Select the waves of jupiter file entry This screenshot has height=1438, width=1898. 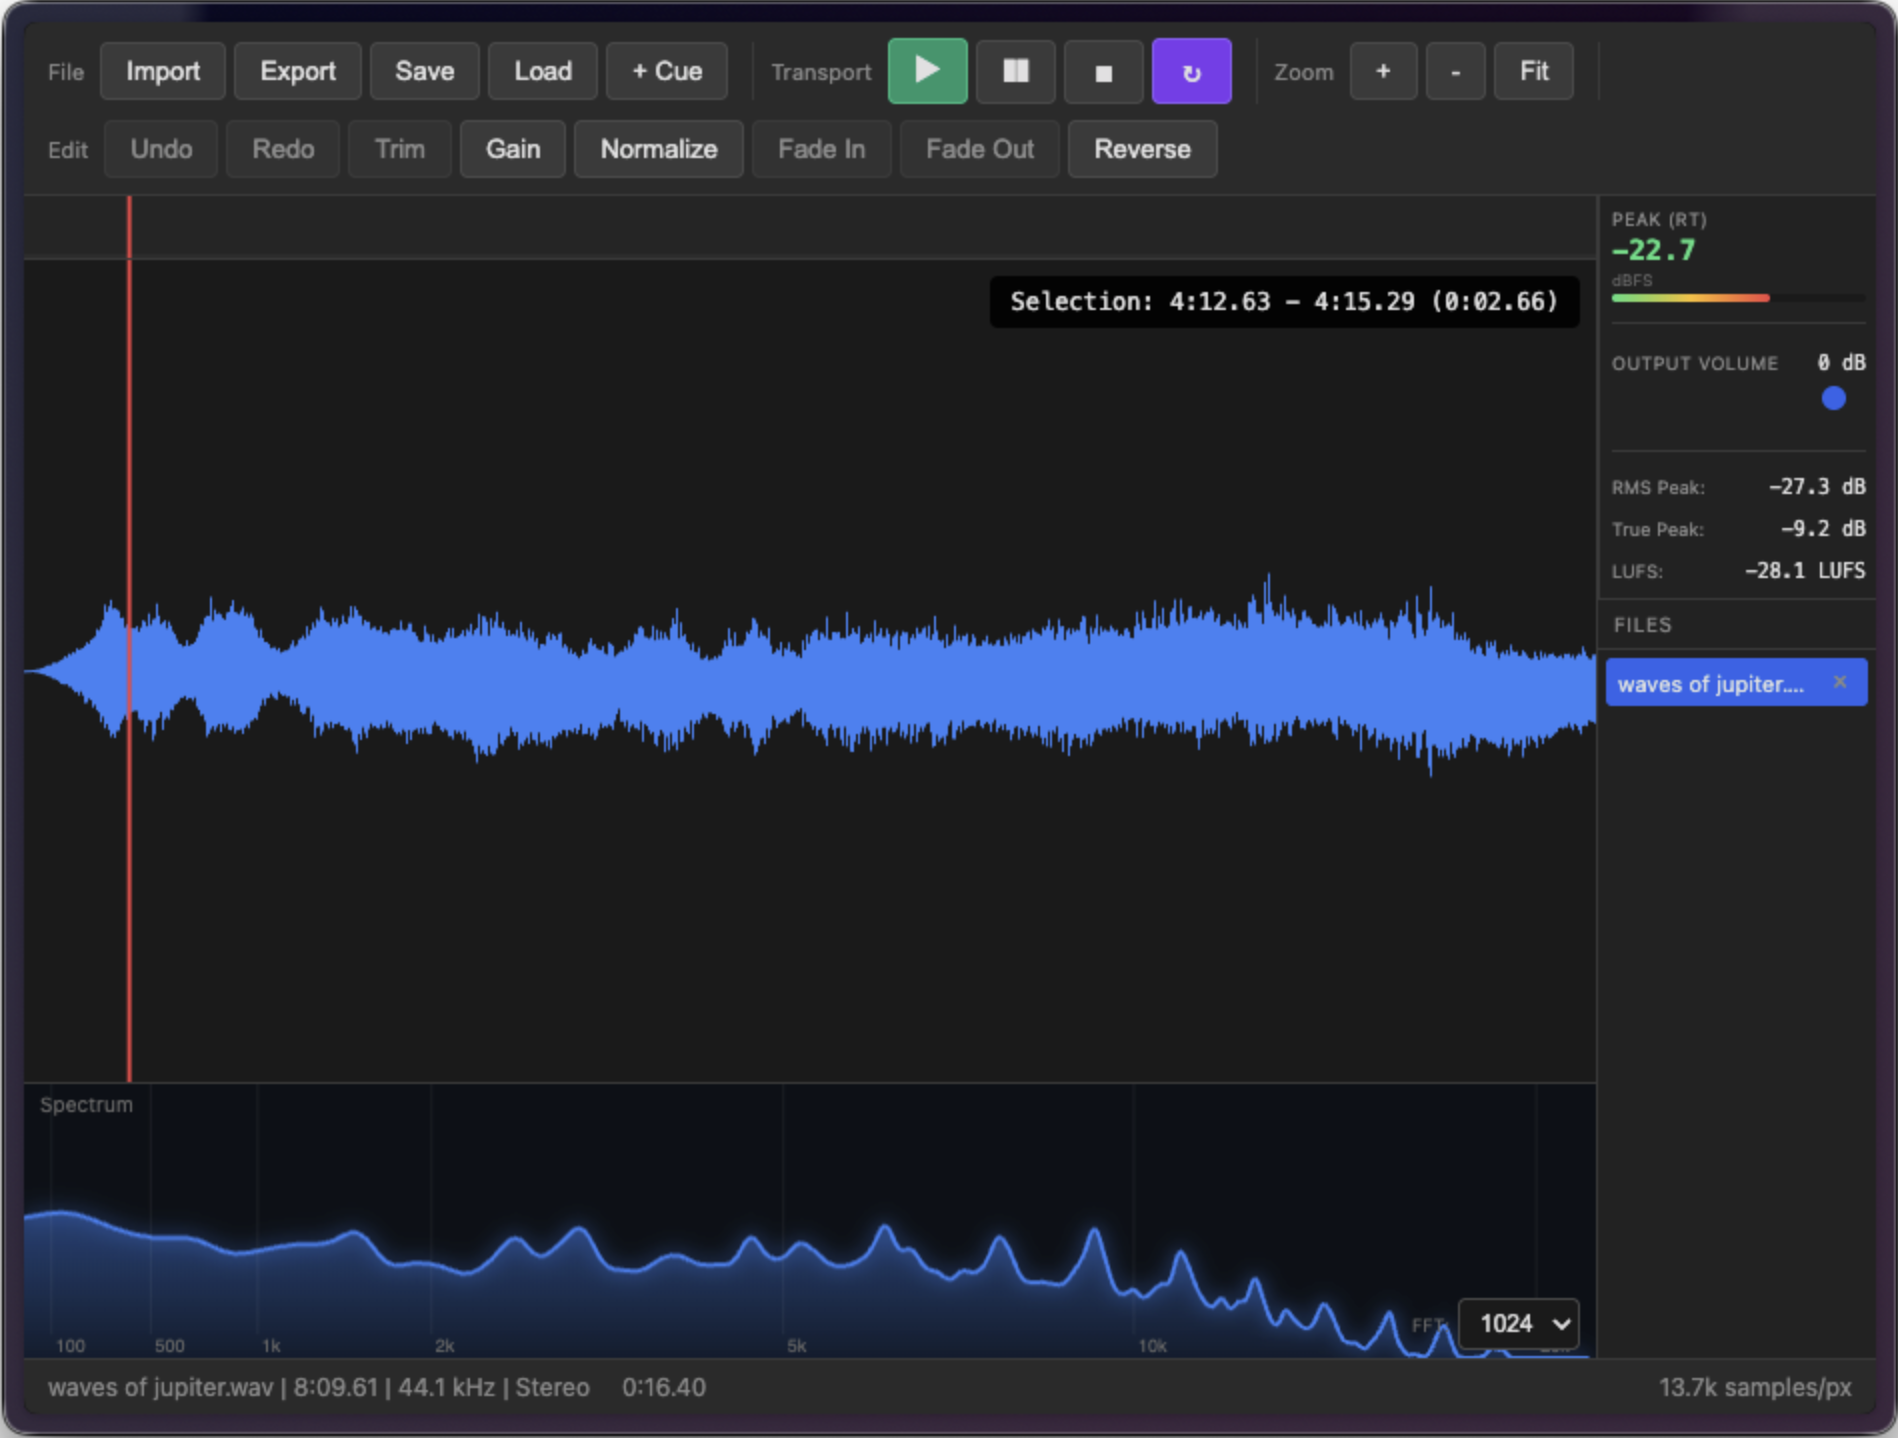pyautogui.click(x=1736, y=682)
